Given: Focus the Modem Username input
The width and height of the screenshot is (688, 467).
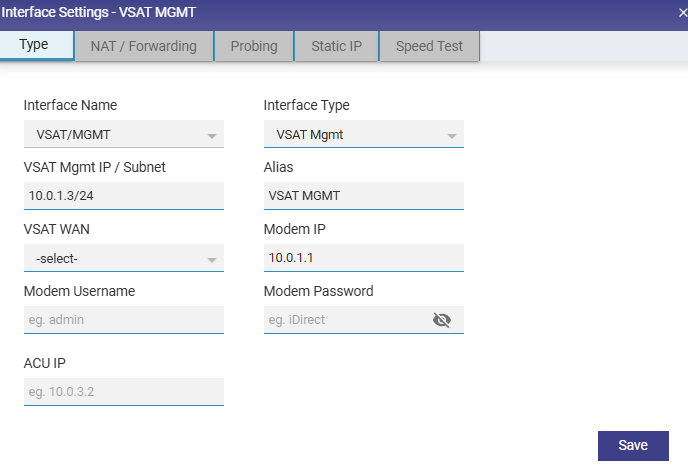Looking at the screenshot, I should click(123, 320).
